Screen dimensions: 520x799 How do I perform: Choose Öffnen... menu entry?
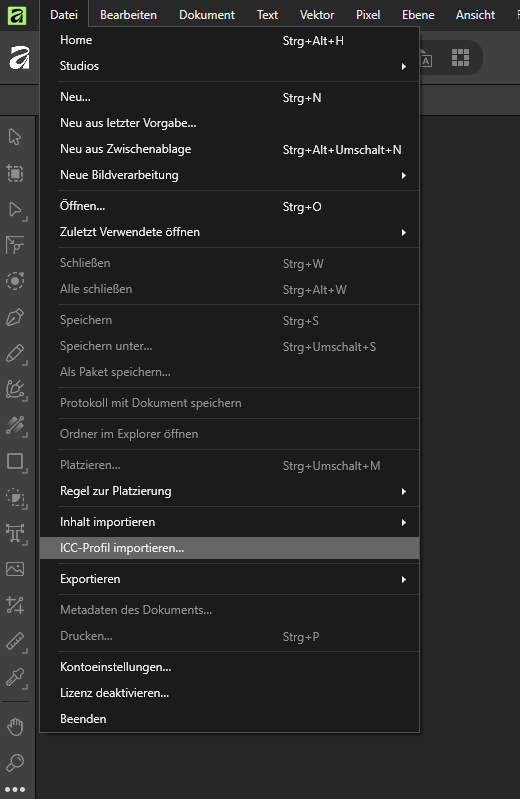[x=229, y=206]
